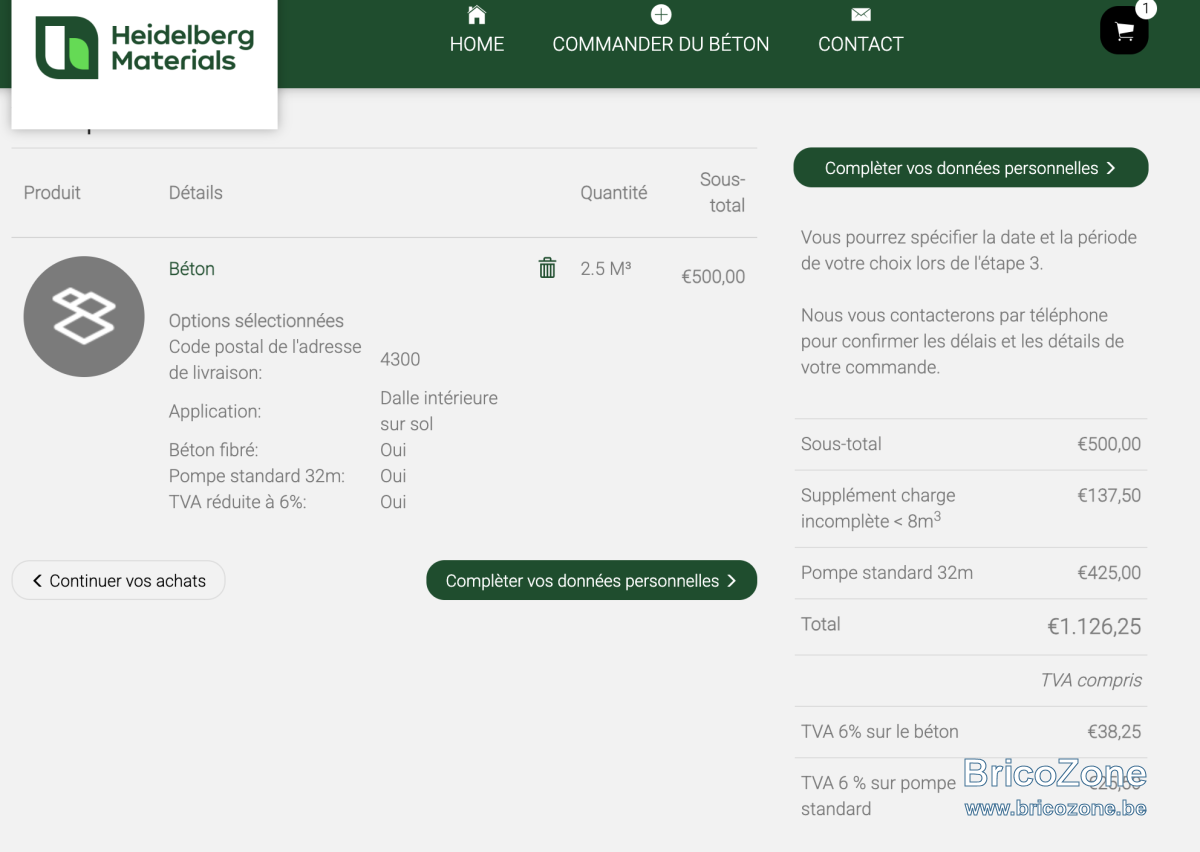Viewport: 1200px width, 852px height.
Task: Click the envelope icon above CONTACT
Action: [860, 15]
